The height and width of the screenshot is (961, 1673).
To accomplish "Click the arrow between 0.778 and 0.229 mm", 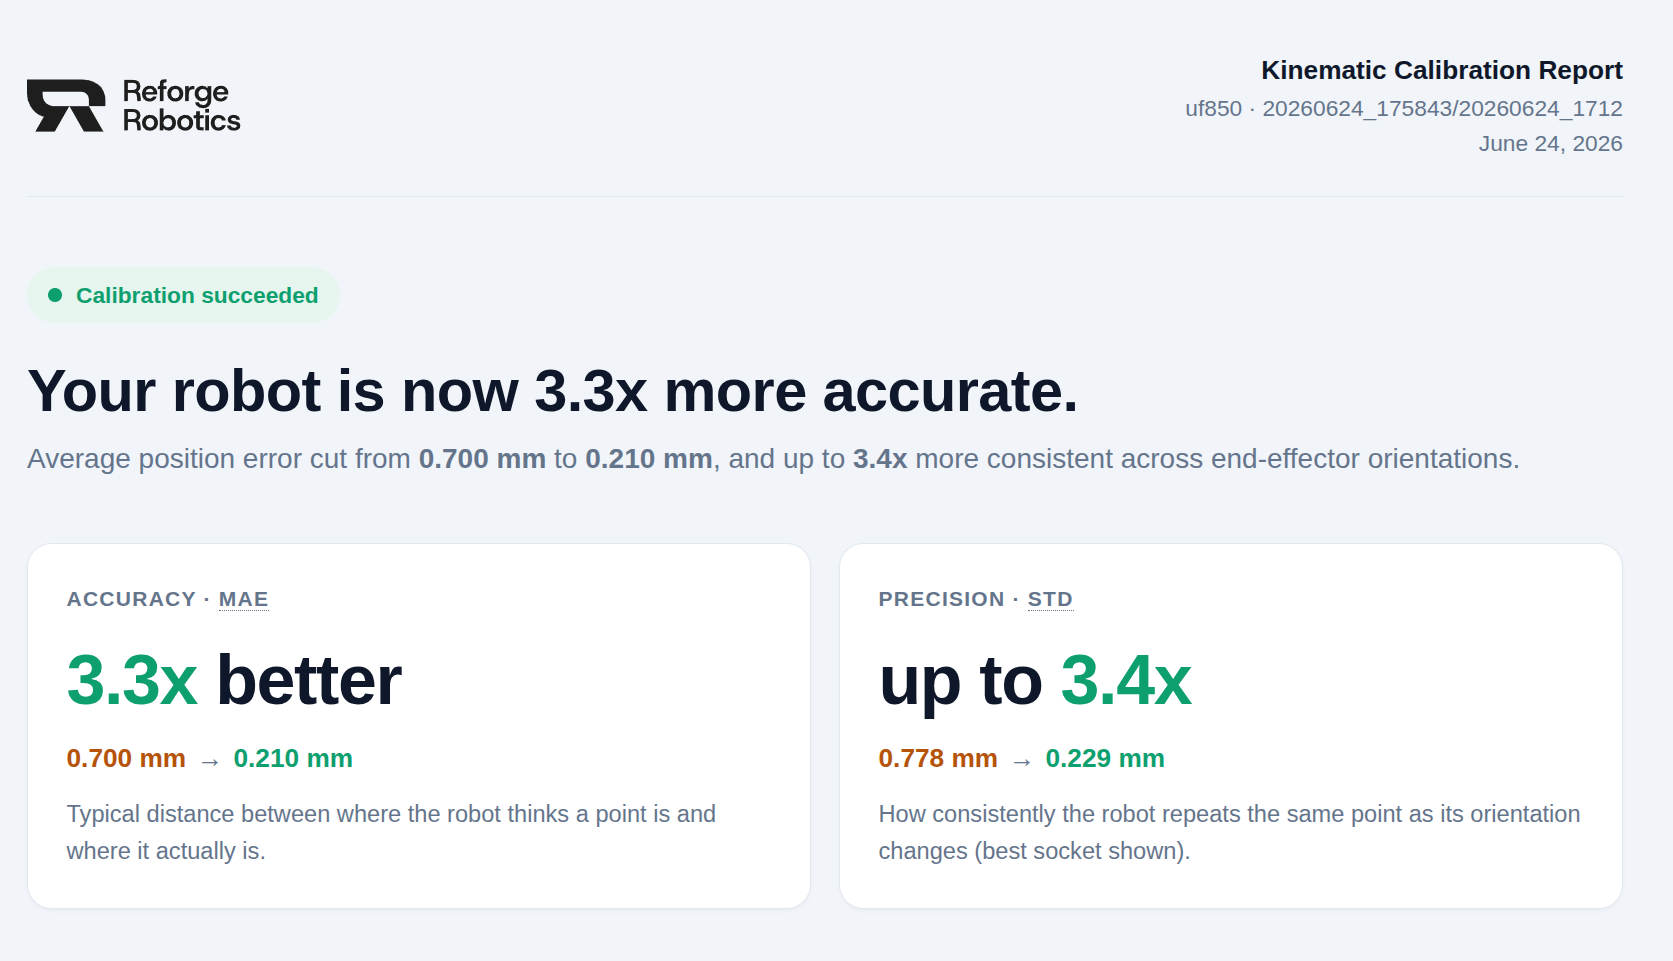I will (x=1022, y=762).
